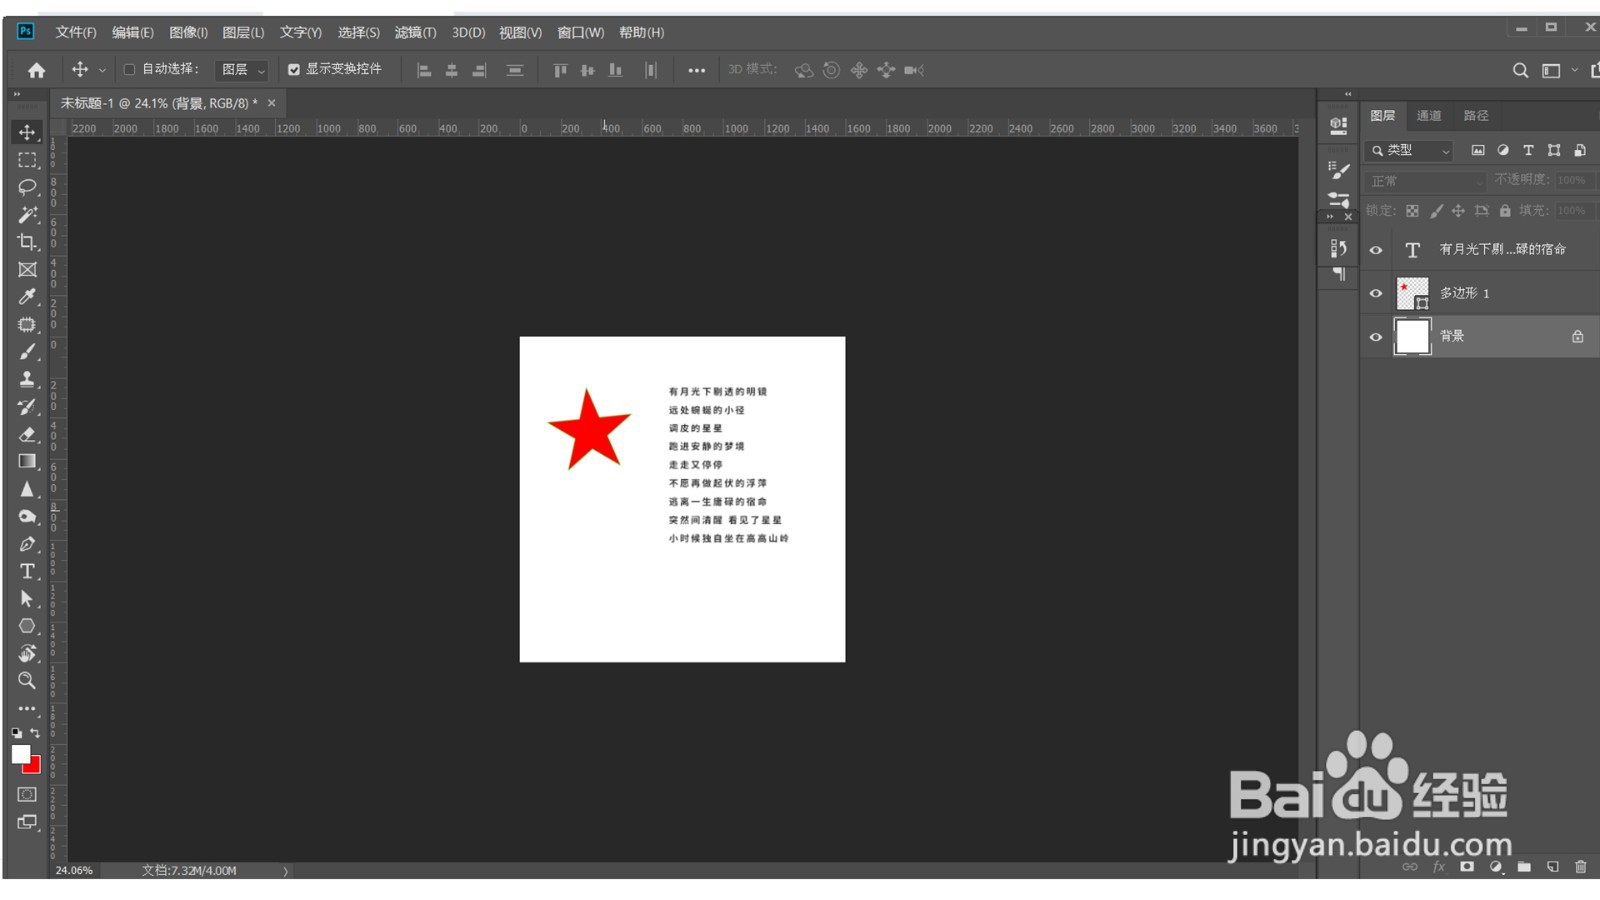
Task: Enable the Auto-Select checkbox
Action: pos(129,70)
